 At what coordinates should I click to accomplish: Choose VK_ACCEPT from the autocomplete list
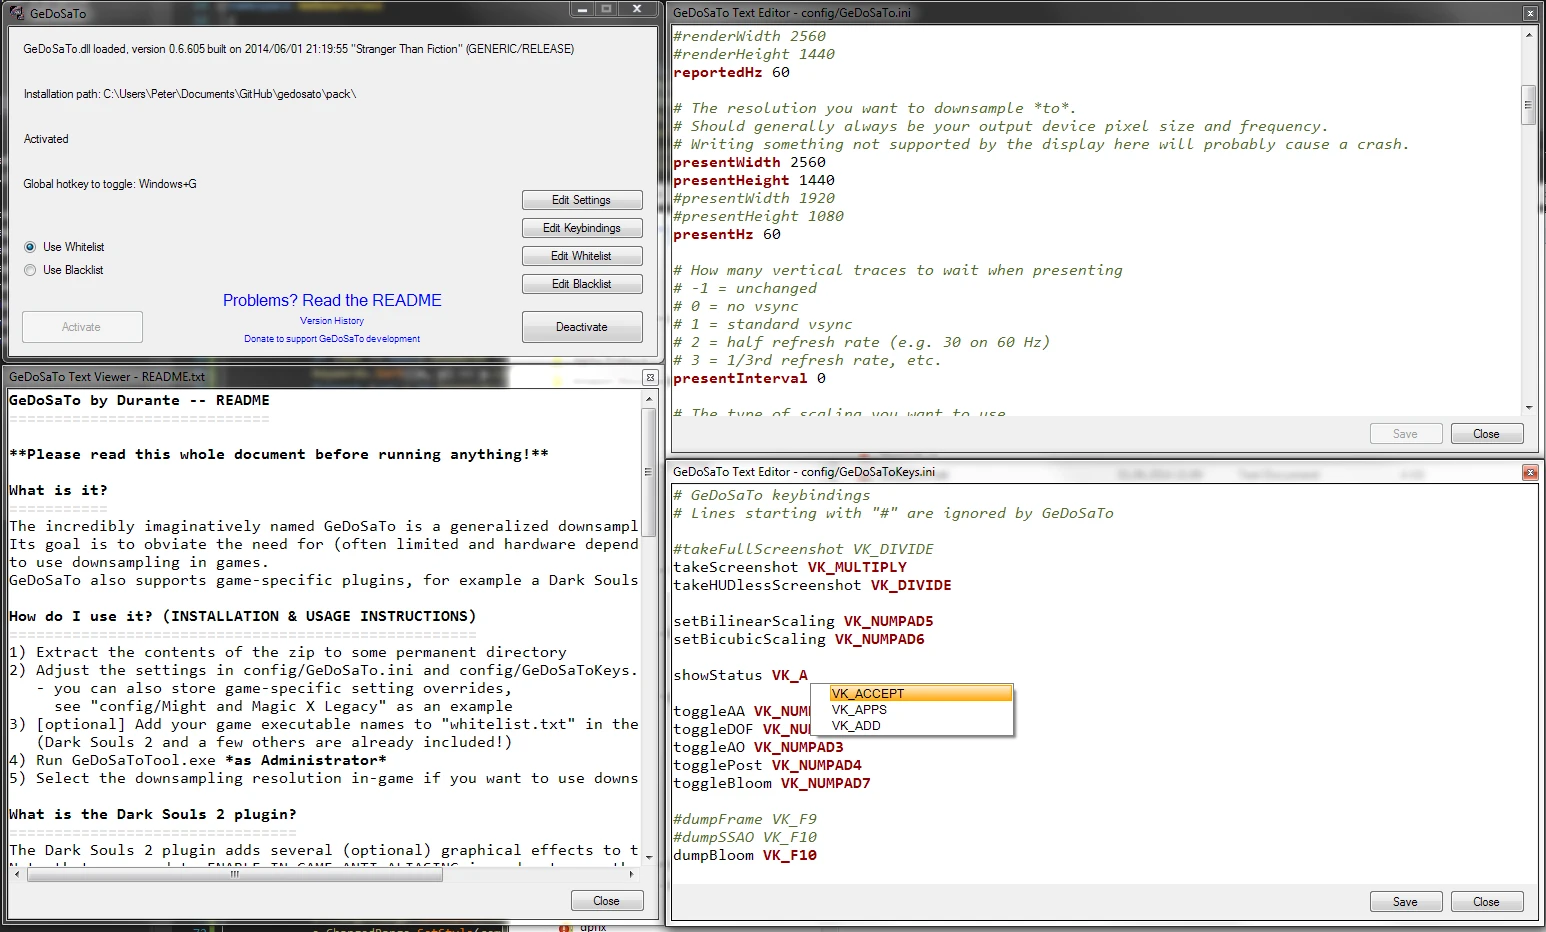(x=868, y=693)
